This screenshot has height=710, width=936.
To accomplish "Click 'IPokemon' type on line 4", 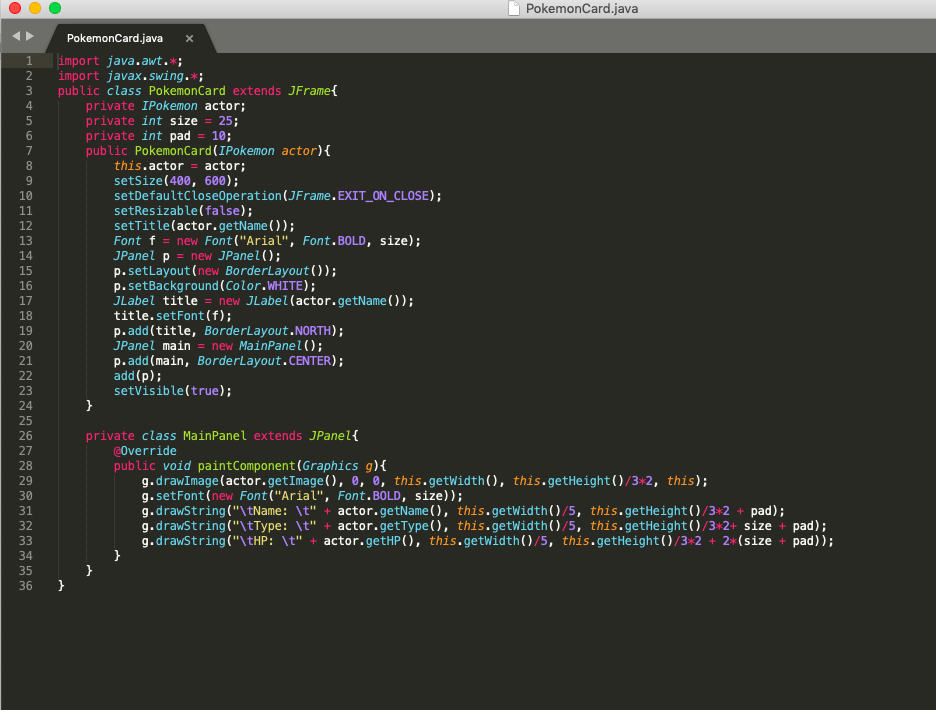I will click(x=170, y=106).
